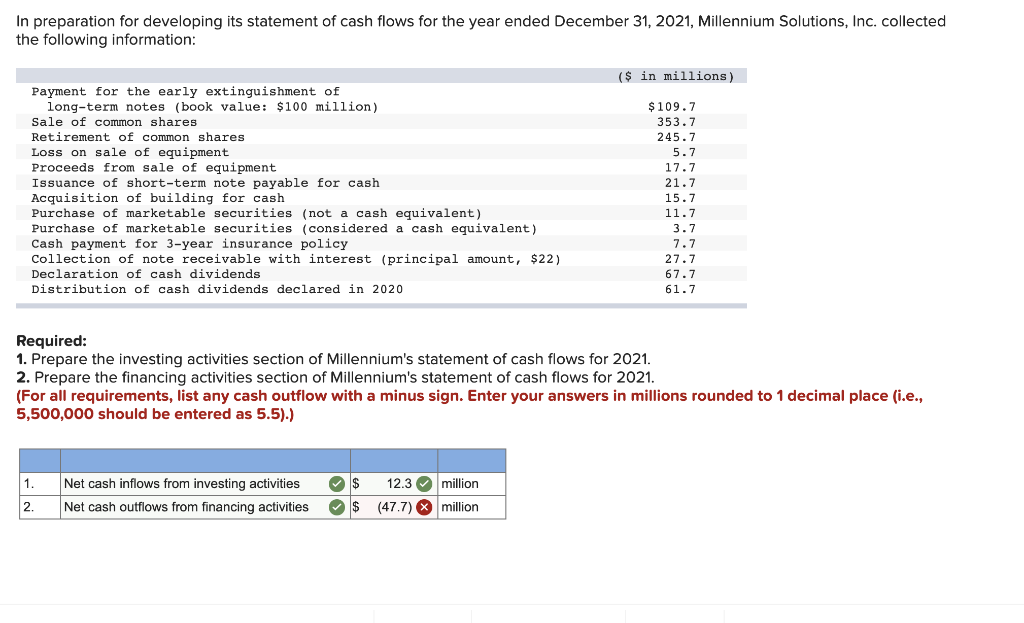Select 'Net cash inflows from investing activities' cell
Viewport: 1024px width, 623px height.
click(205, 484)
